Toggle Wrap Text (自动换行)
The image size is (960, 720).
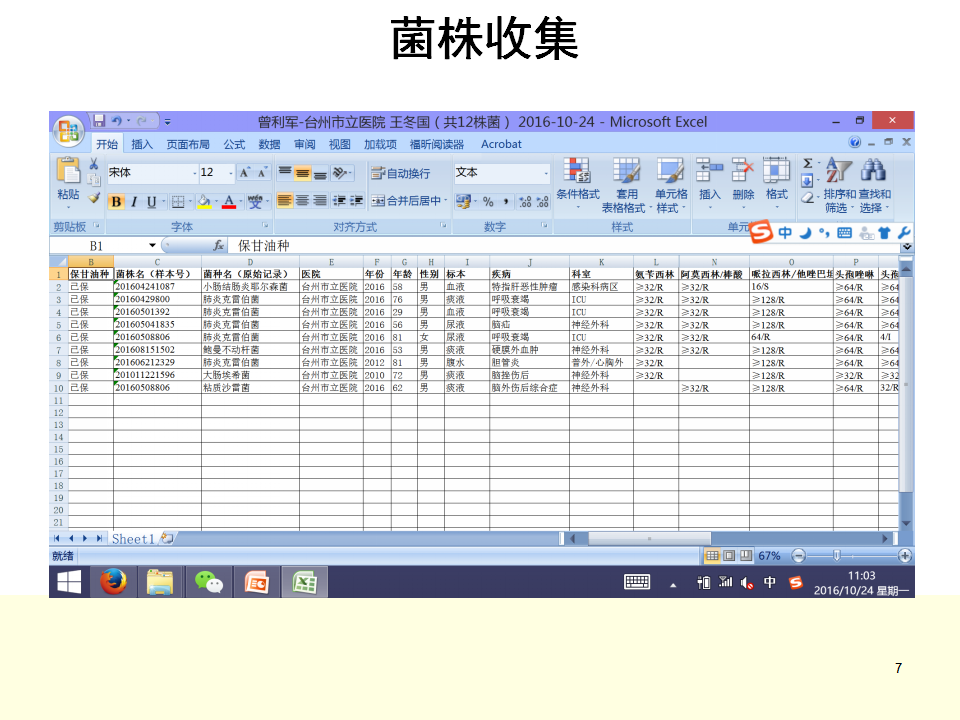400,173
